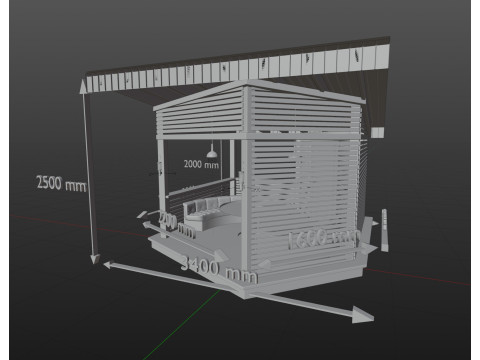
Task: Select the "1600 mm" wall dimension text
Action: pos(324,238)
